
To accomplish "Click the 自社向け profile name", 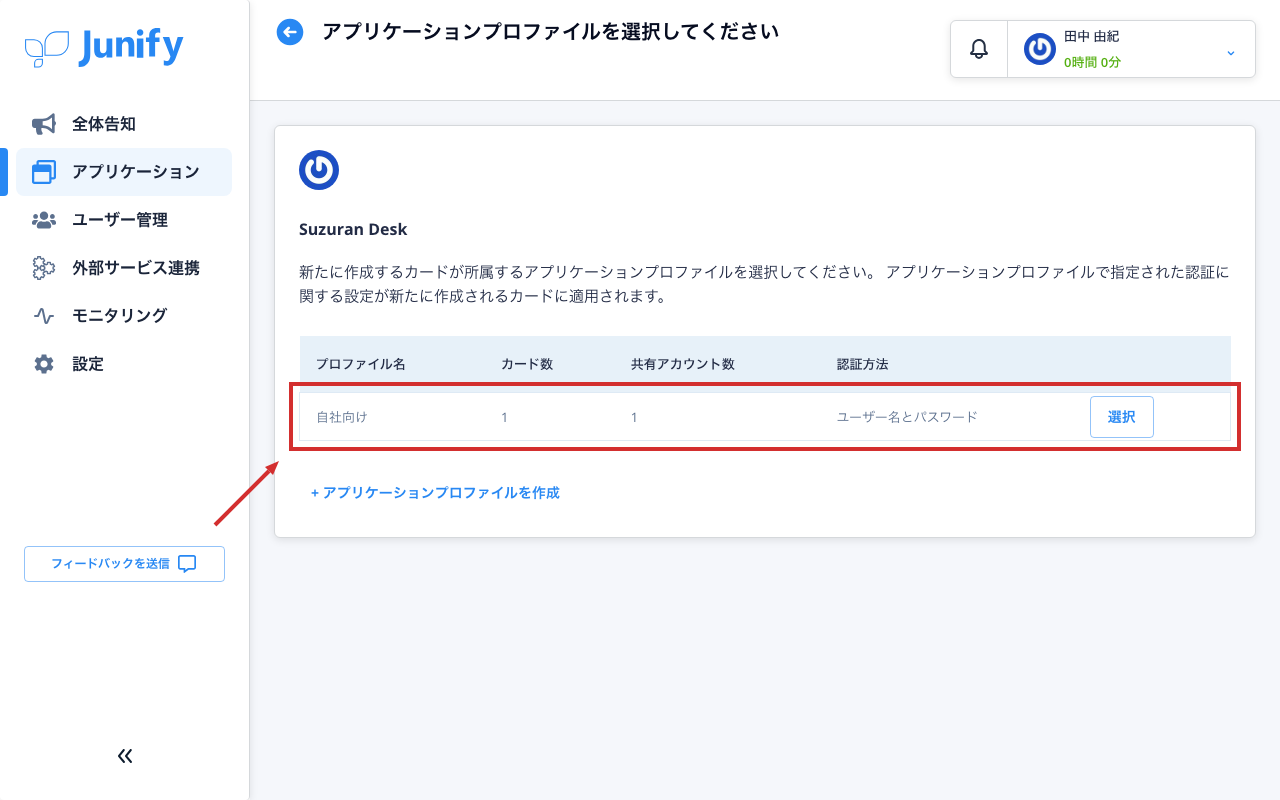I will [x=342, y=417].
